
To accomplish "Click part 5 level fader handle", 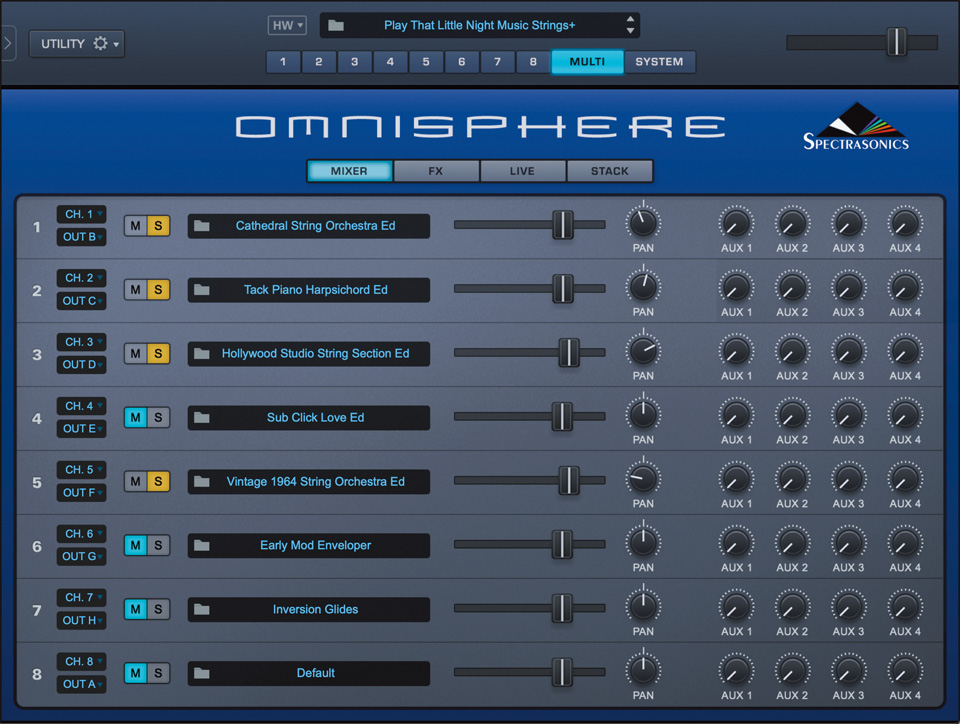I will pyautogui.click(x=569, y=480).
